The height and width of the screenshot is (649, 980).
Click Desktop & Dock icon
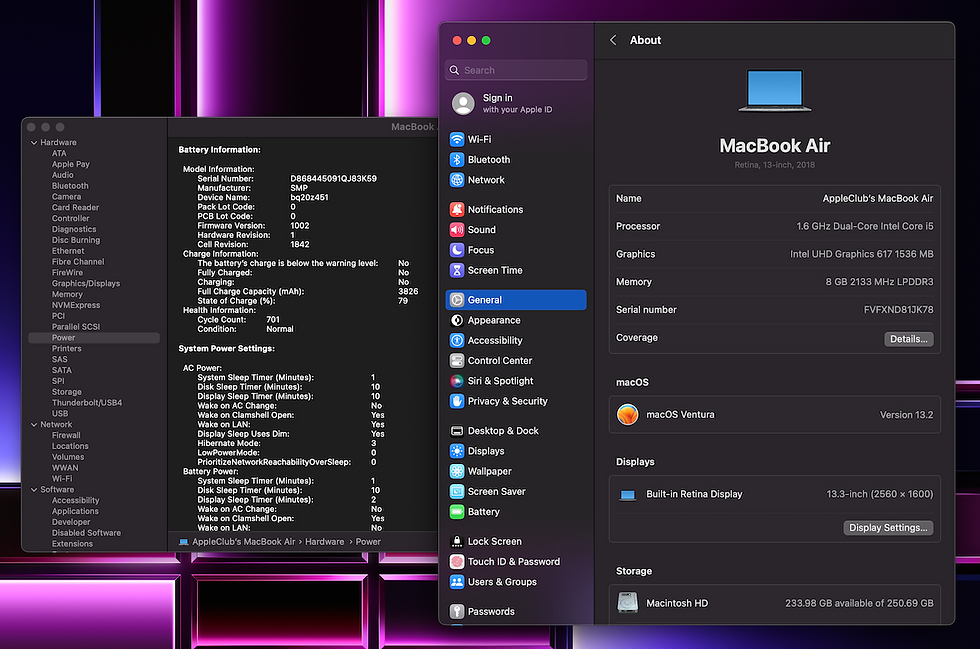click(x=457, y=431)
